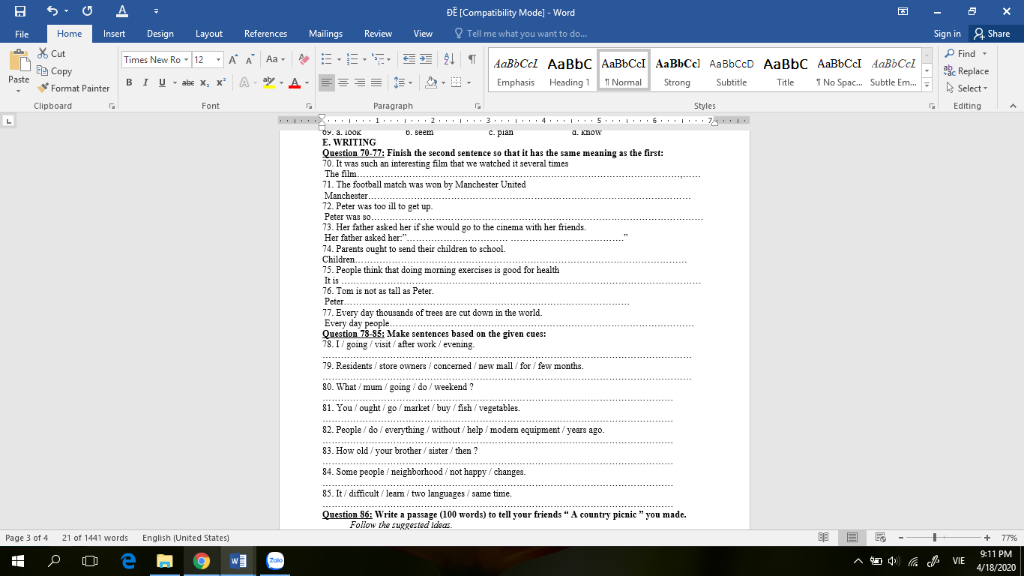1024x576 pixels.
Task: Switch to Print Layout view
Action: pyautogui.click(x=852, y=537)
